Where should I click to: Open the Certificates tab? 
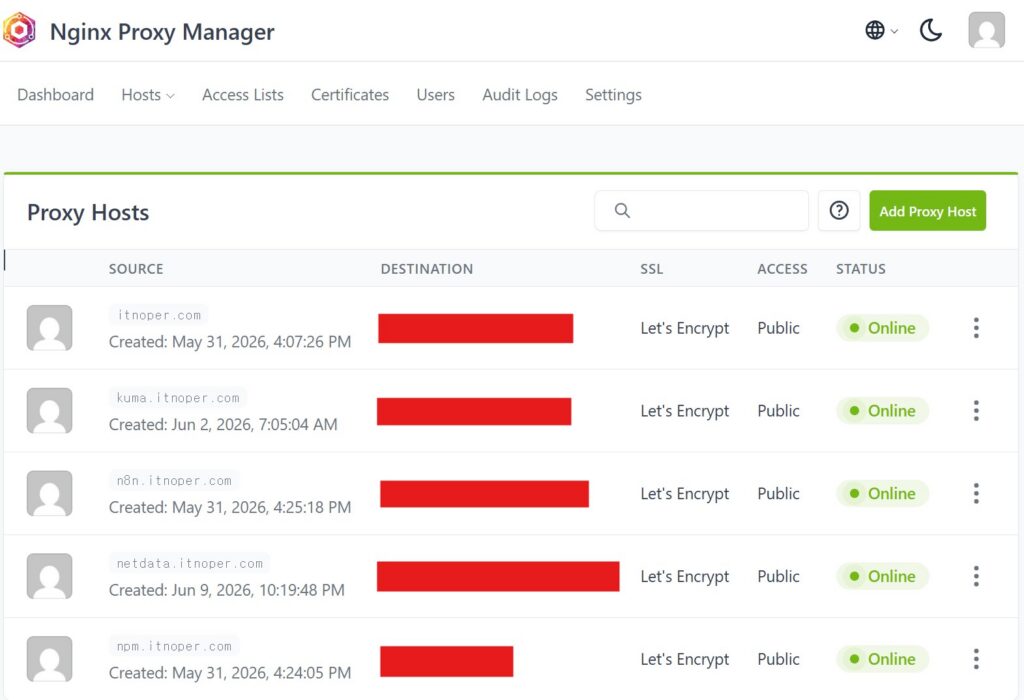tap(350, 95)
